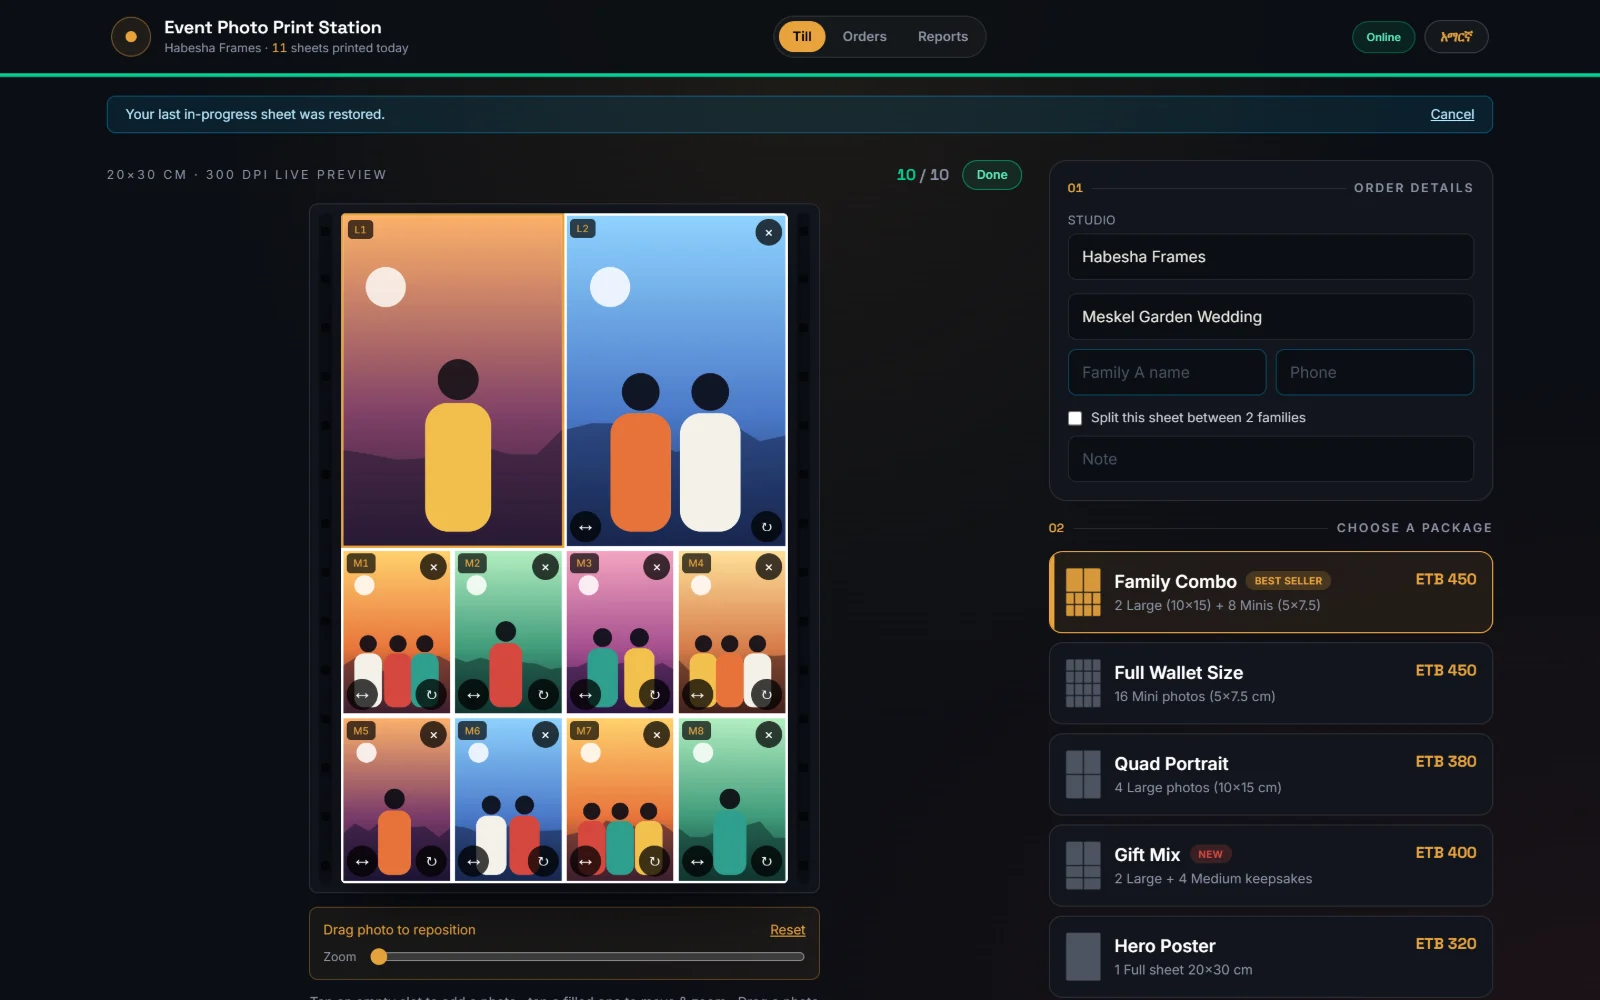Focus the Family A name field
Screen dimensions: 1600x1000
pyautogui.click(x=1167, y=372)
